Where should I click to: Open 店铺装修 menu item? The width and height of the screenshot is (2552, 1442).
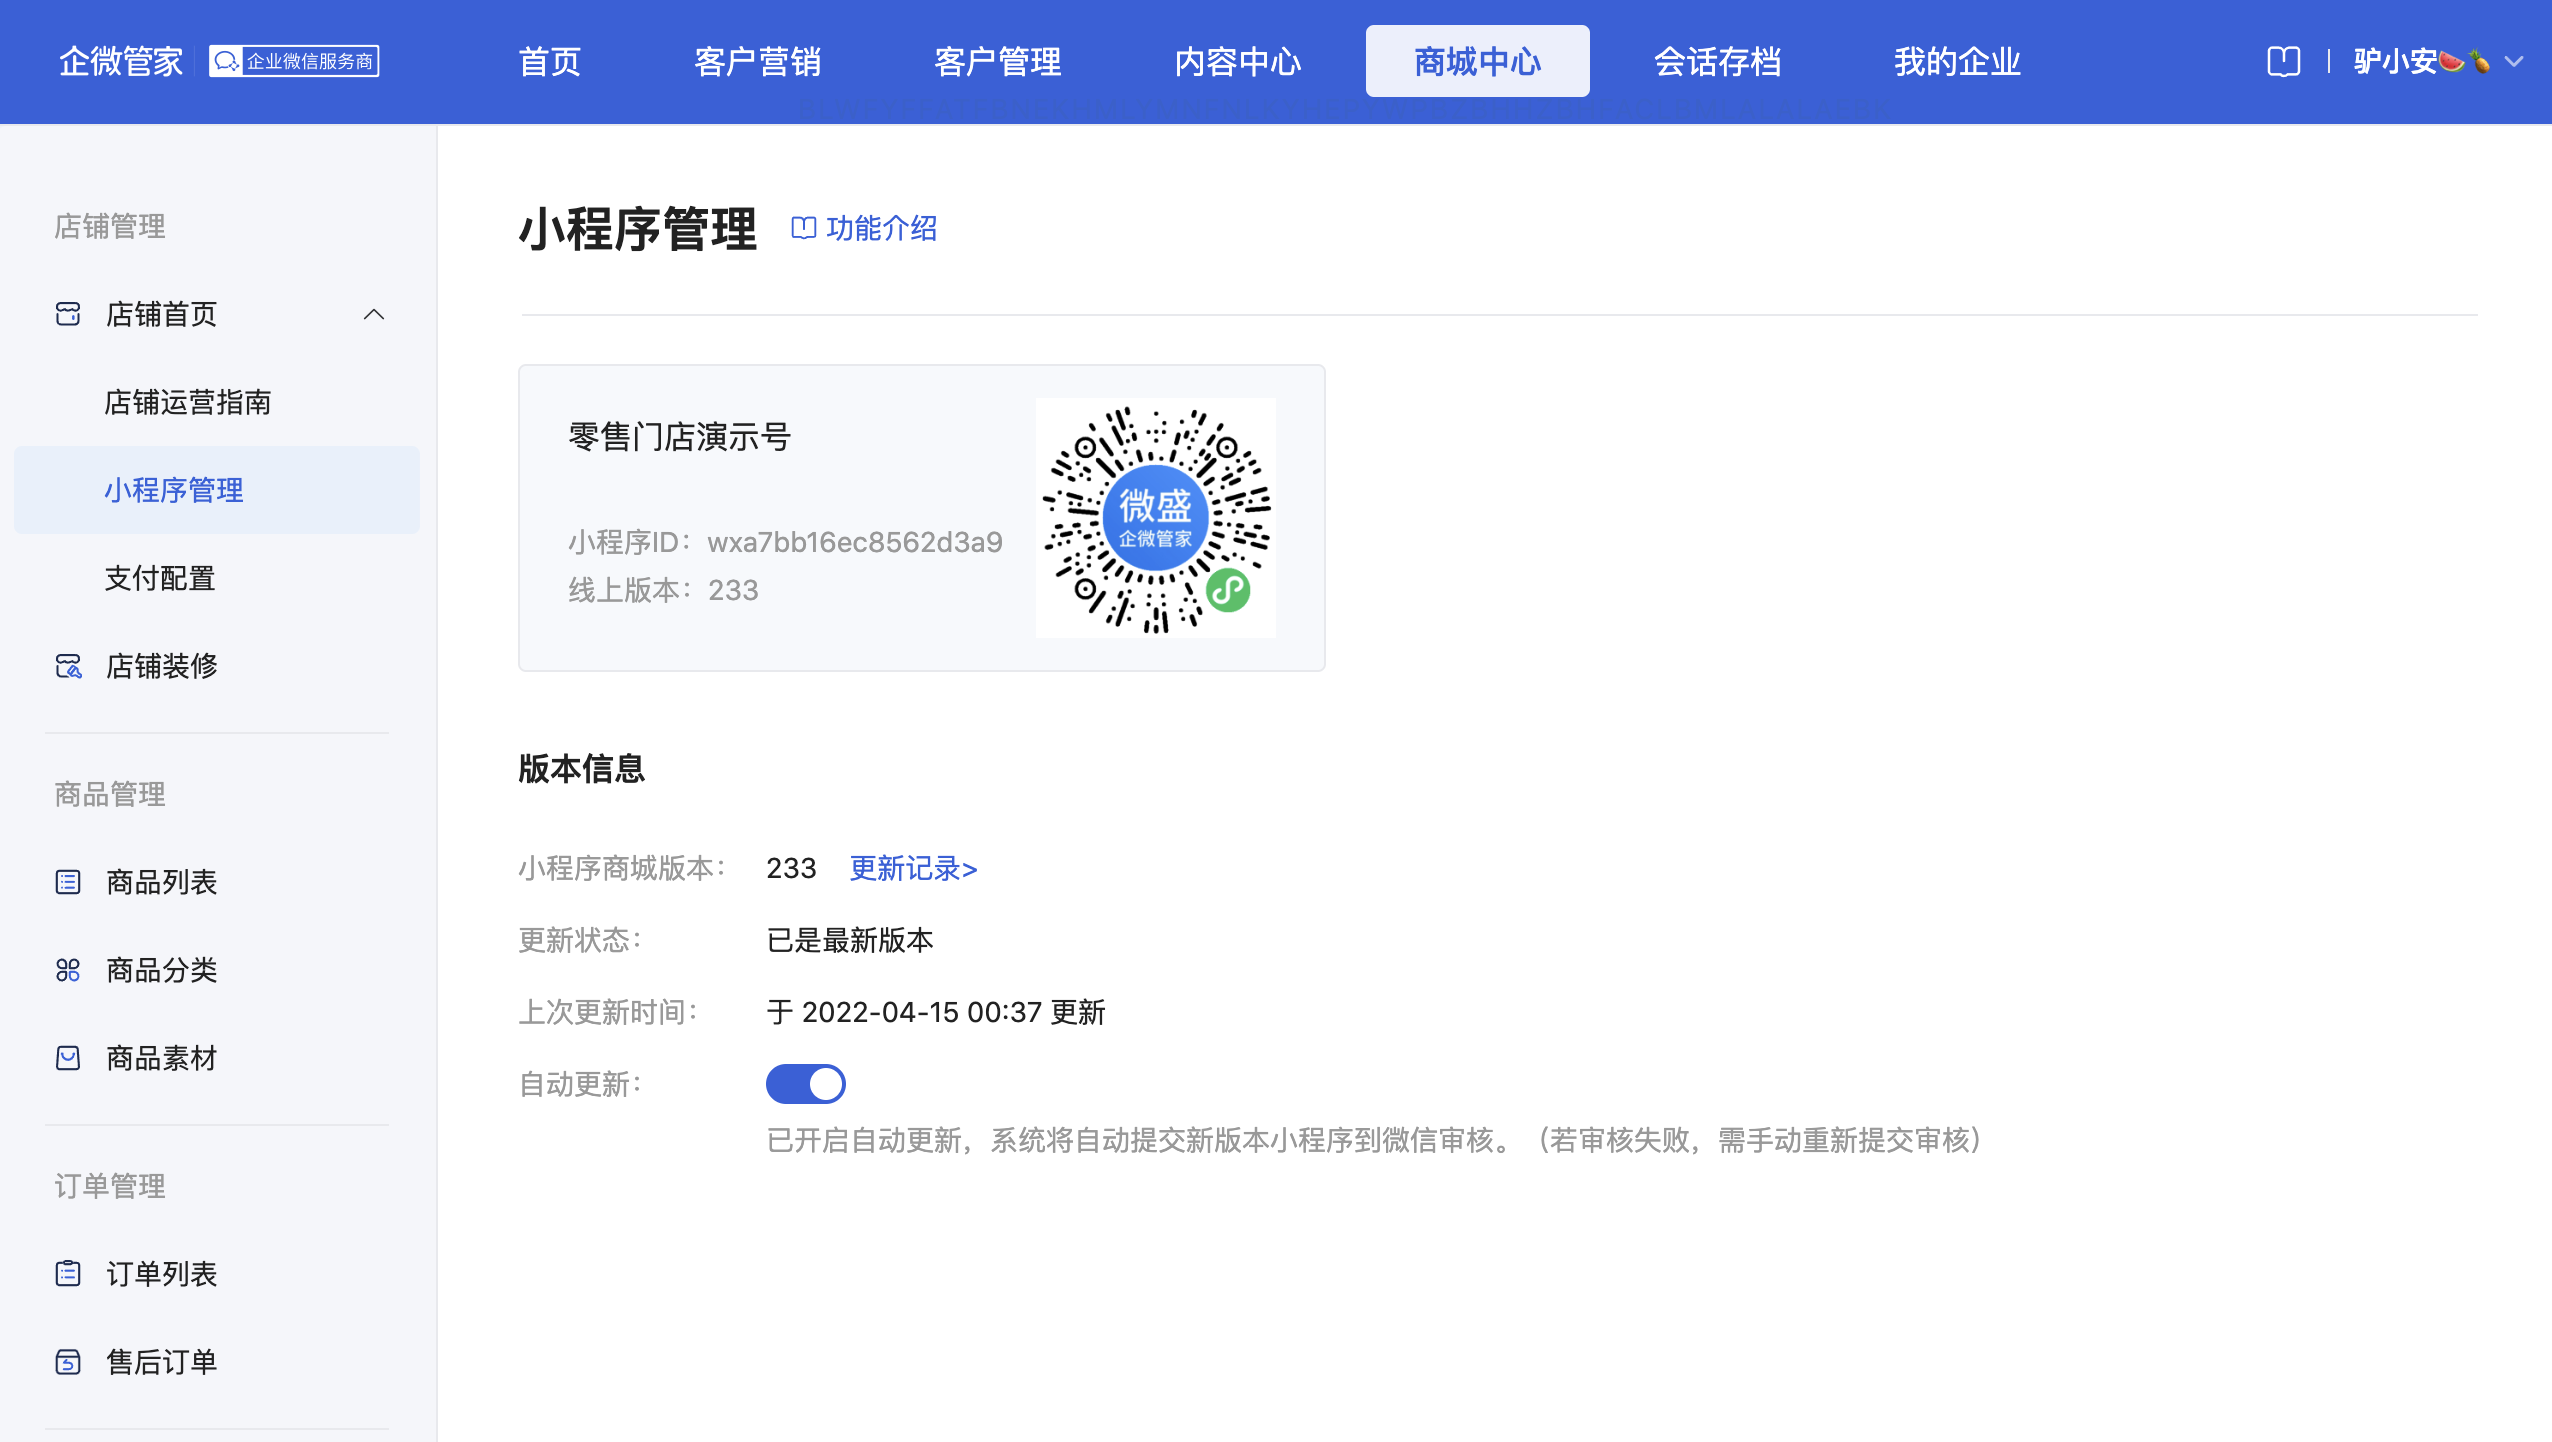click(162, 666)
